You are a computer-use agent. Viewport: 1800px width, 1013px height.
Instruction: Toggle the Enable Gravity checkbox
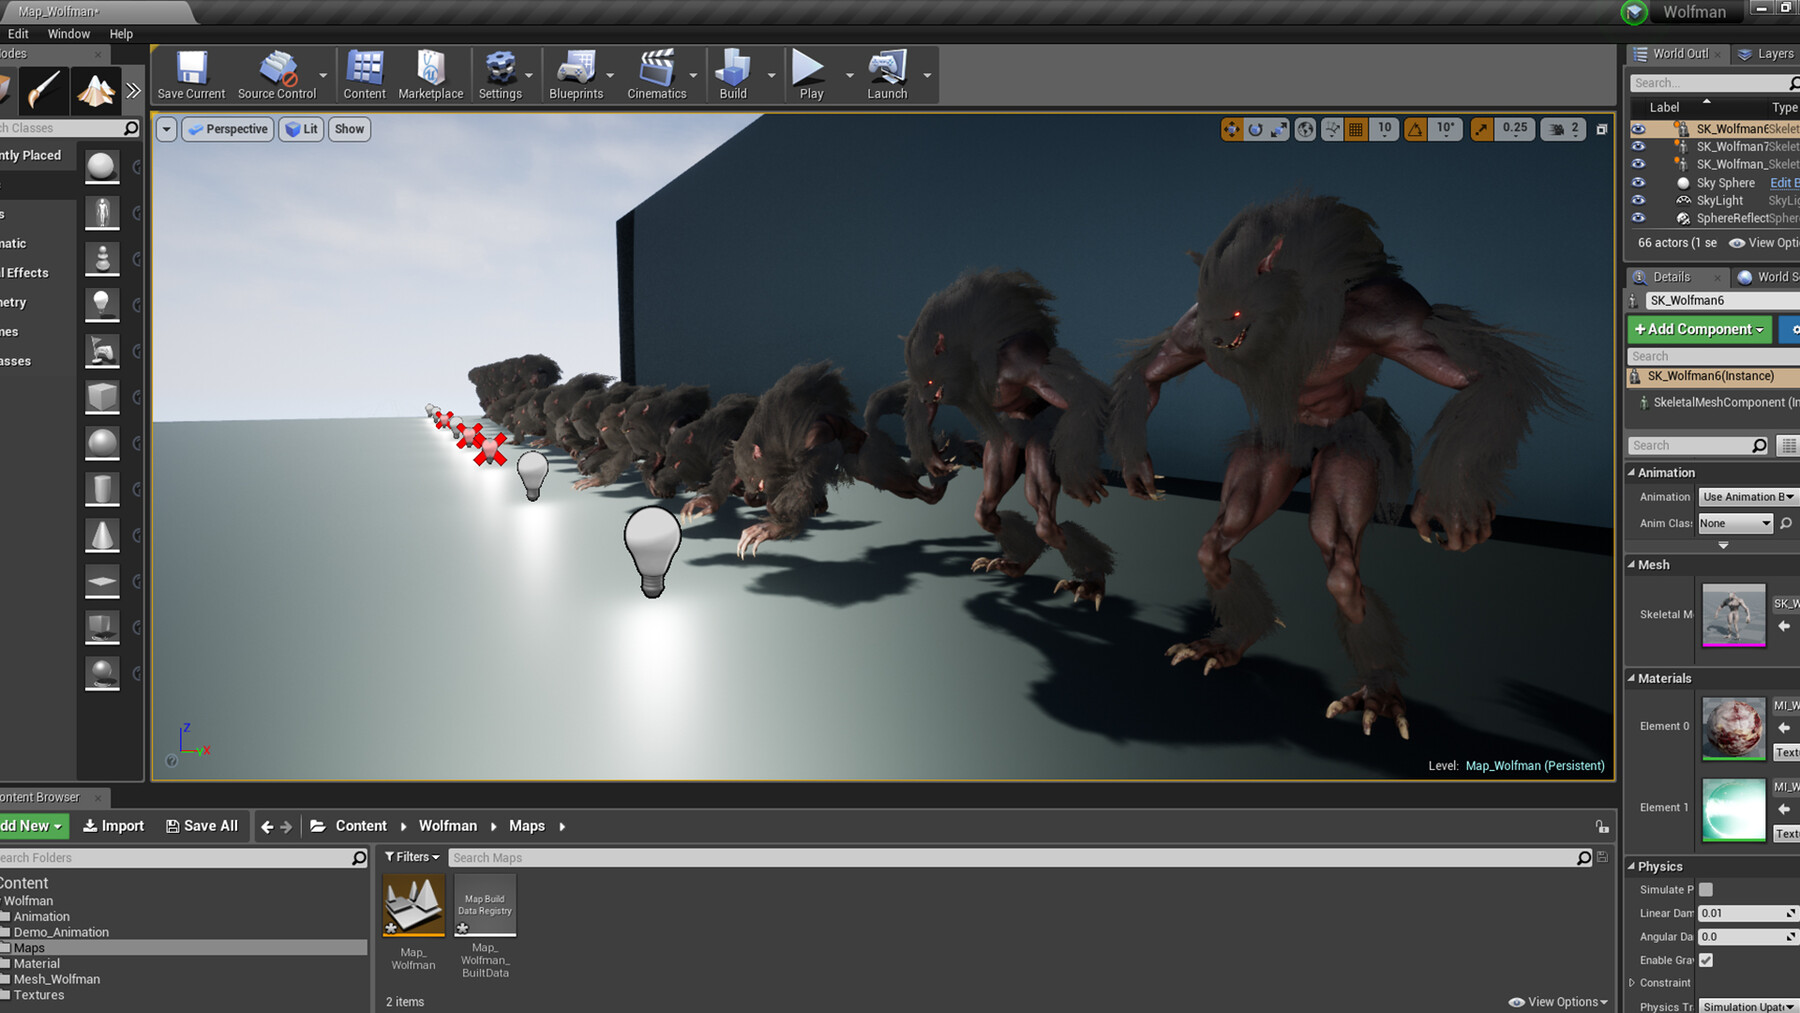(x=1706, y=960)
